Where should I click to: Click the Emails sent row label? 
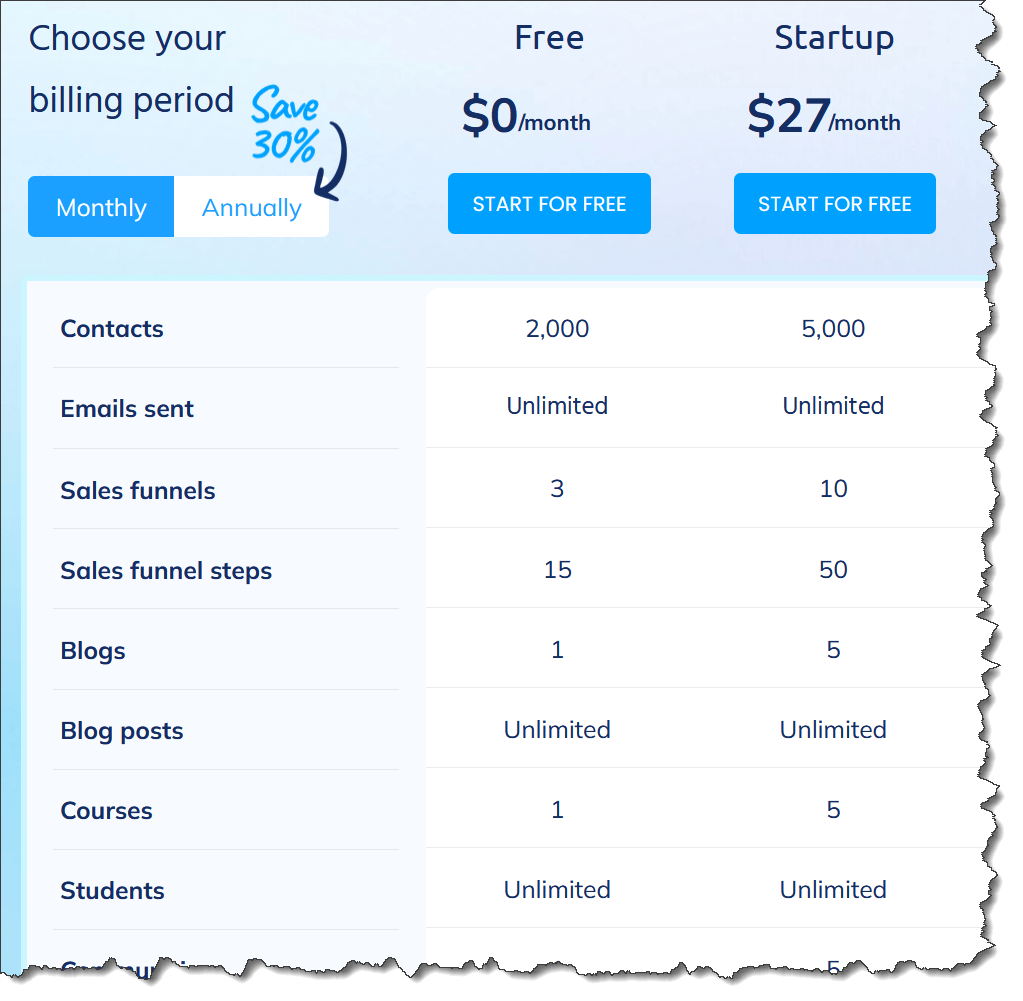[x=127, y=409]
